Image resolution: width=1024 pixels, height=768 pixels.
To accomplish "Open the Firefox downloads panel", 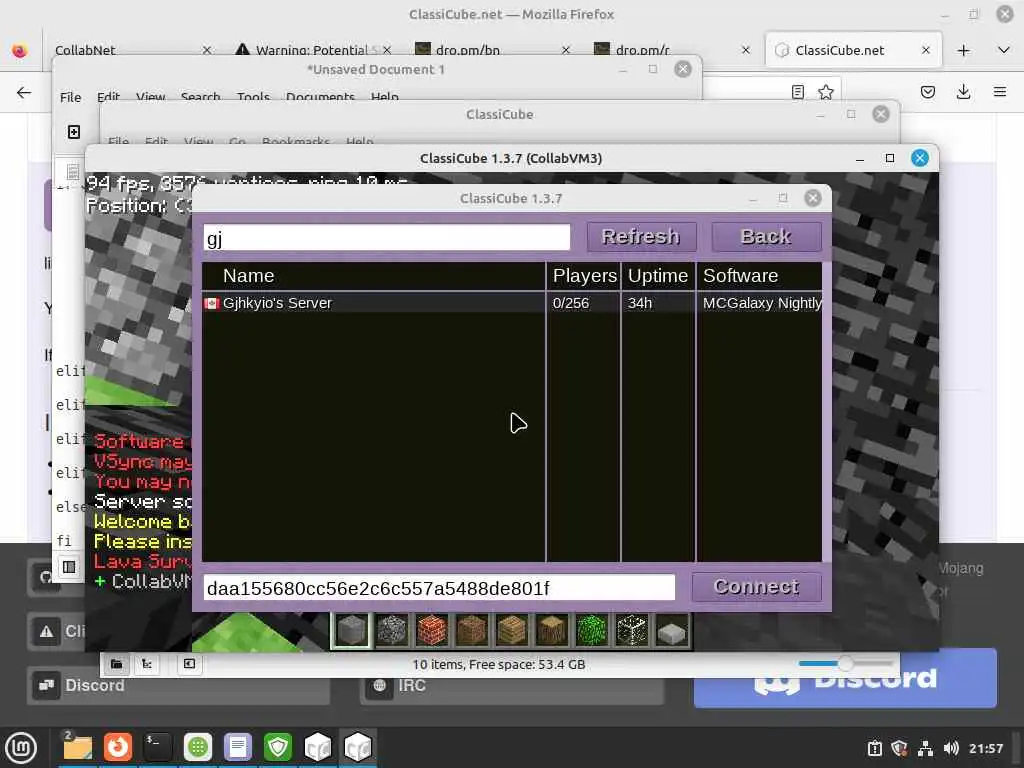I will coord(963,92).
